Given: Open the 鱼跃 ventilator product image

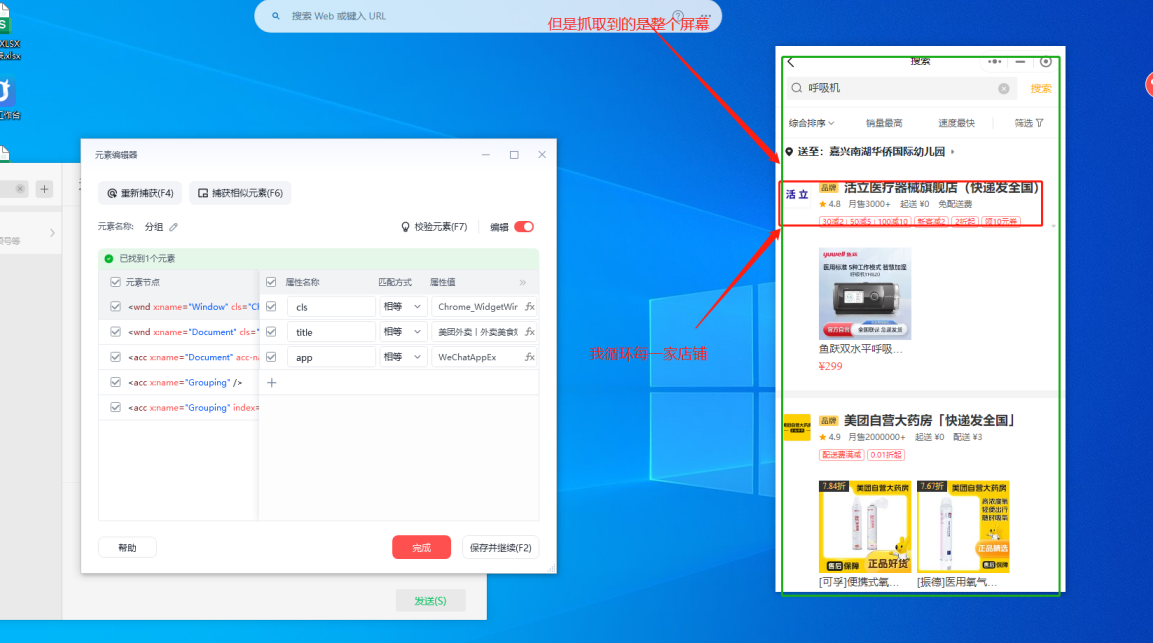Looking at the screenshot, I should point(865,294).
